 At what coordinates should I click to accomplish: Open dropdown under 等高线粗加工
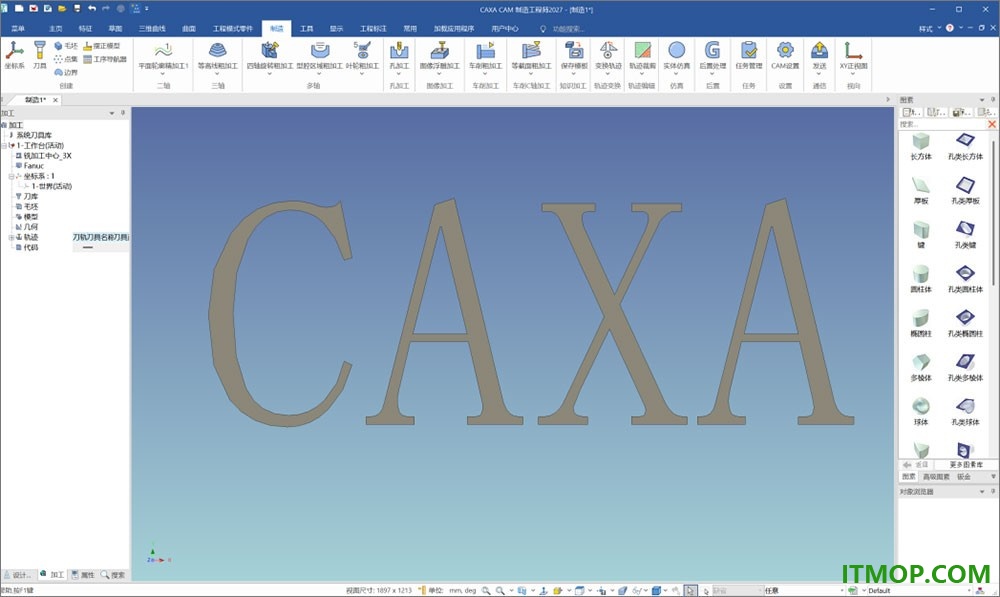(217, 73)
